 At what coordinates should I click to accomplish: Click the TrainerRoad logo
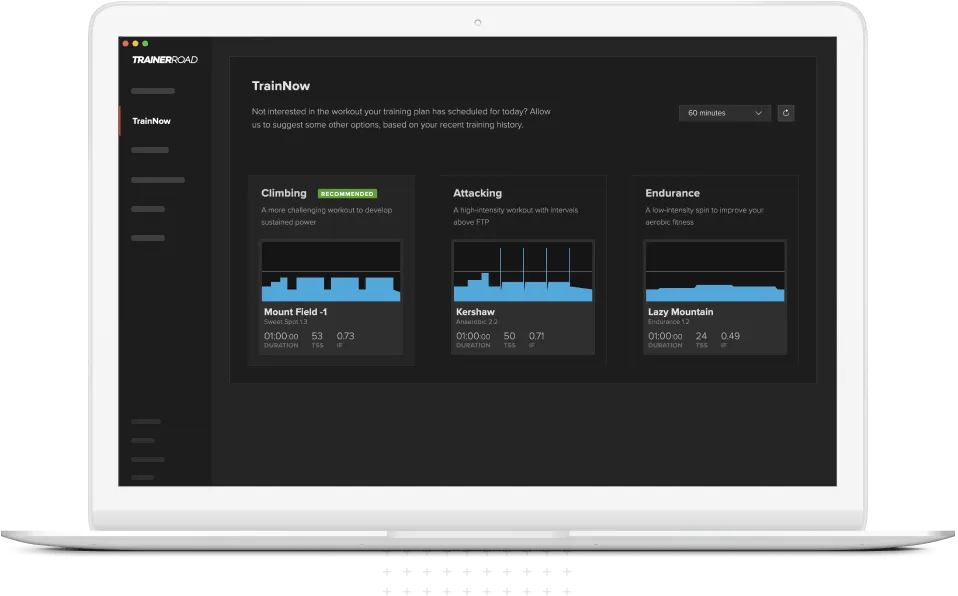(165, 60)
